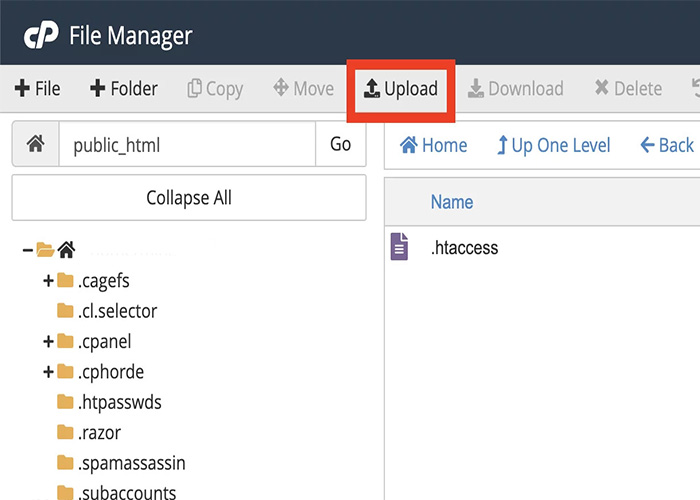Collapse the root home folder with minus

click(28, 250)
